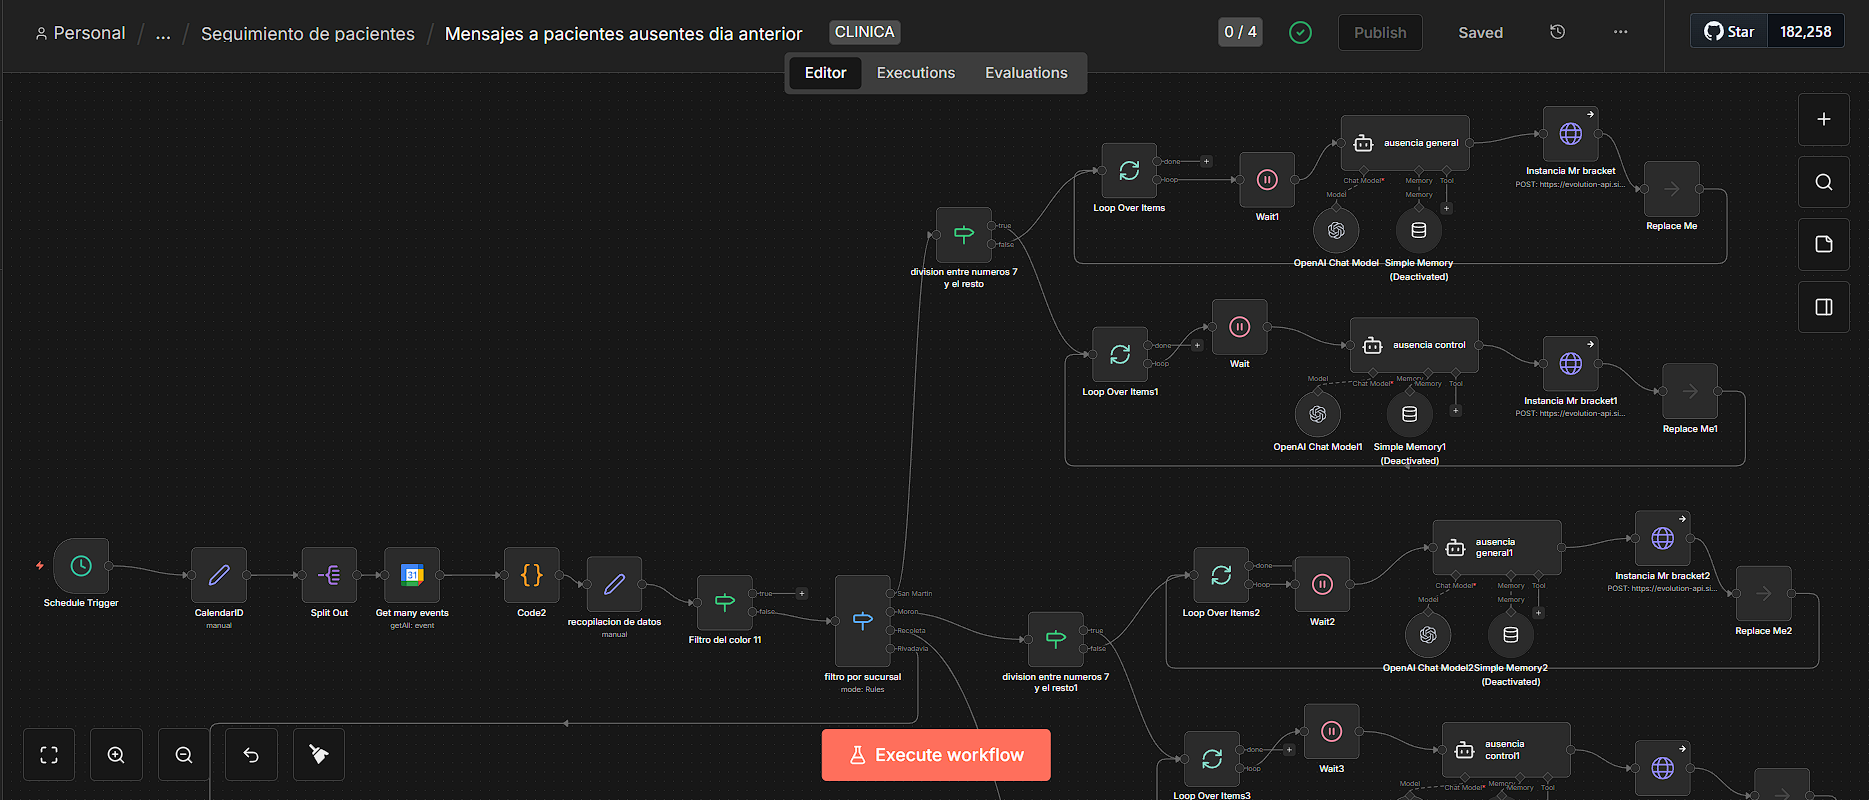Screen dimensions: 1869x800
Task: Click the Wait node
Action: pos(1240,327)
